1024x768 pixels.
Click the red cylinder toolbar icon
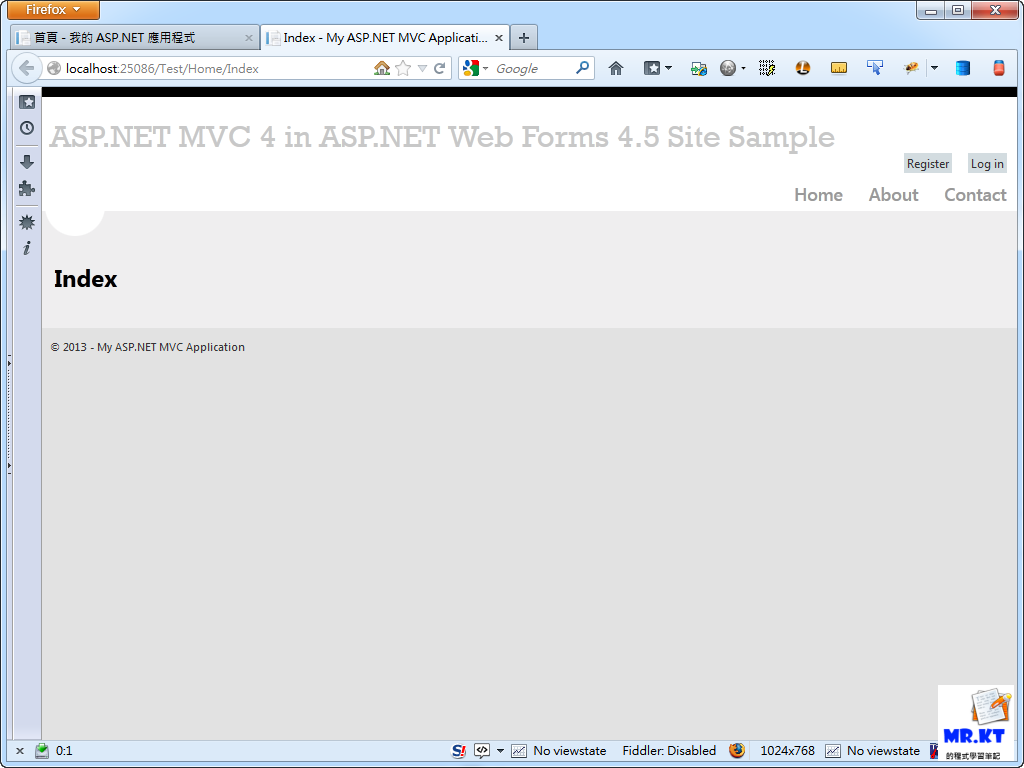pos(999,68)
